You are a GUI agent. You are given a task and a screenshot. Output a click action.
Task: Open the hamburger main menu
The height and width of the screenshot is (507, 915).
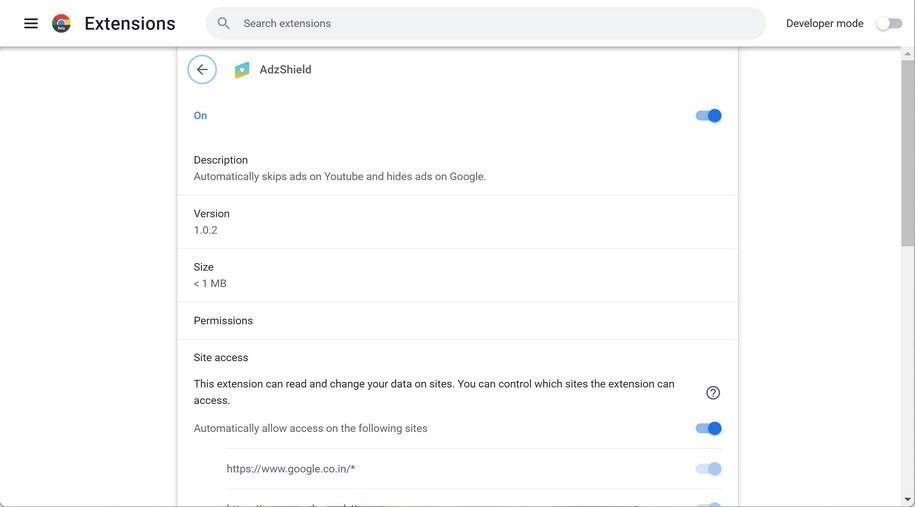coord(31,23)
